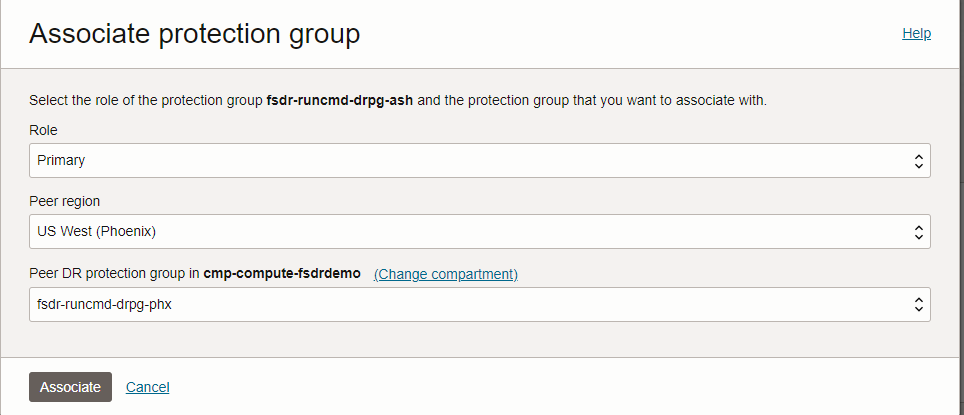Click the Change compartment link
The width and height of the screenshot is (964, 415).
point(445,274)
